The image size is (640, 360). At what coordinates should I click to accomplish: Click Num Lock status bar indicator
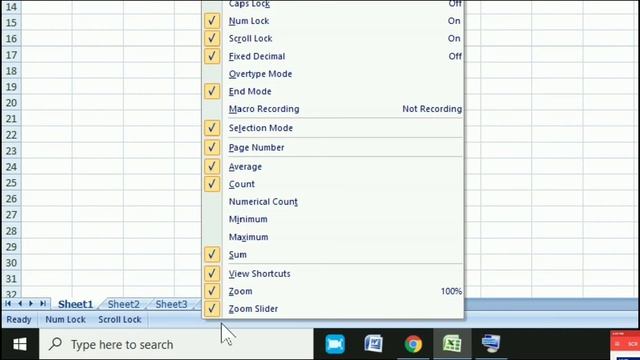pyautogui.click(x=65, y=320)
